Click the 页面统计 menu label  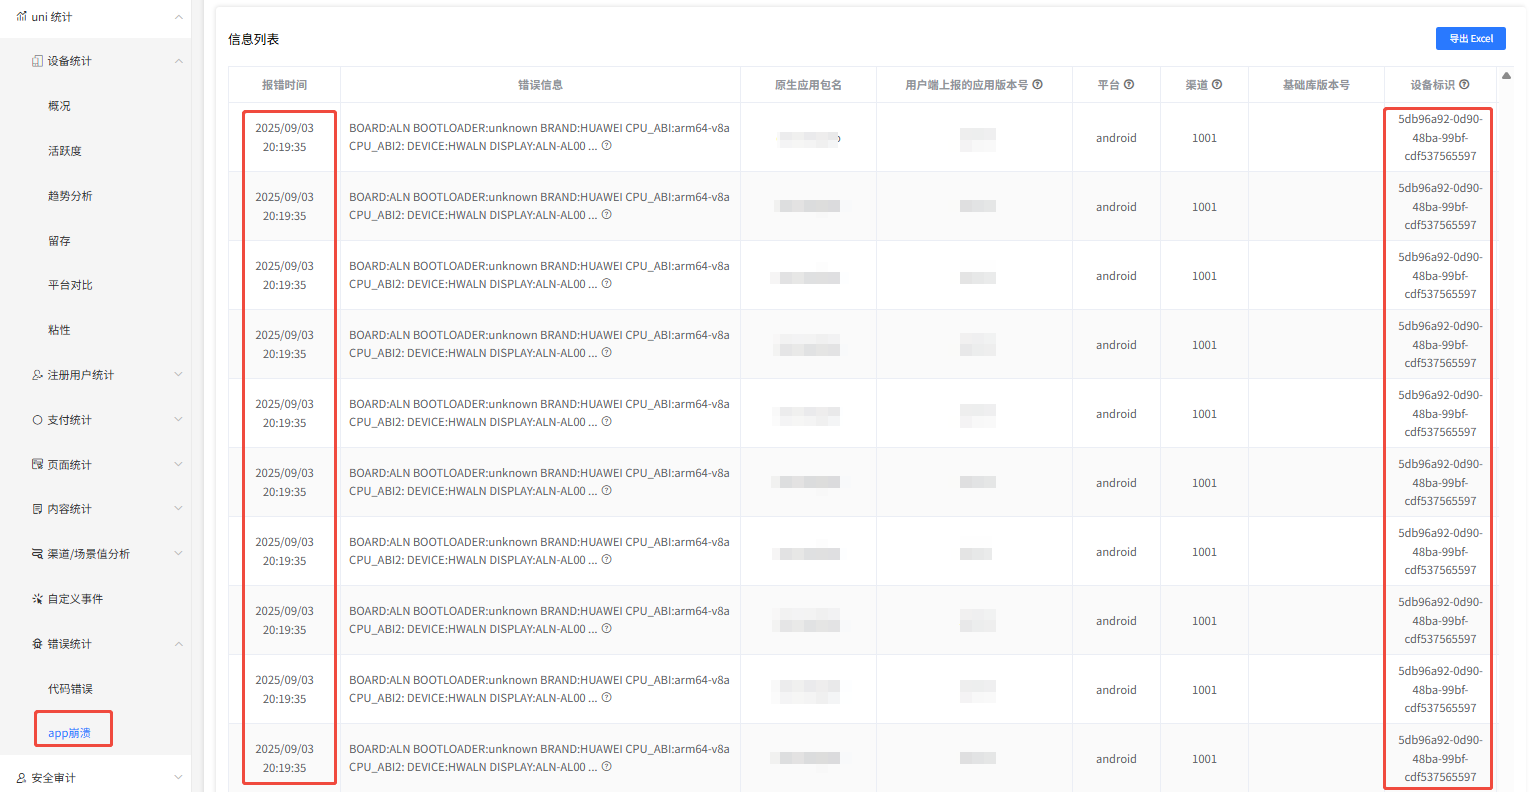[x=69, y=464]
